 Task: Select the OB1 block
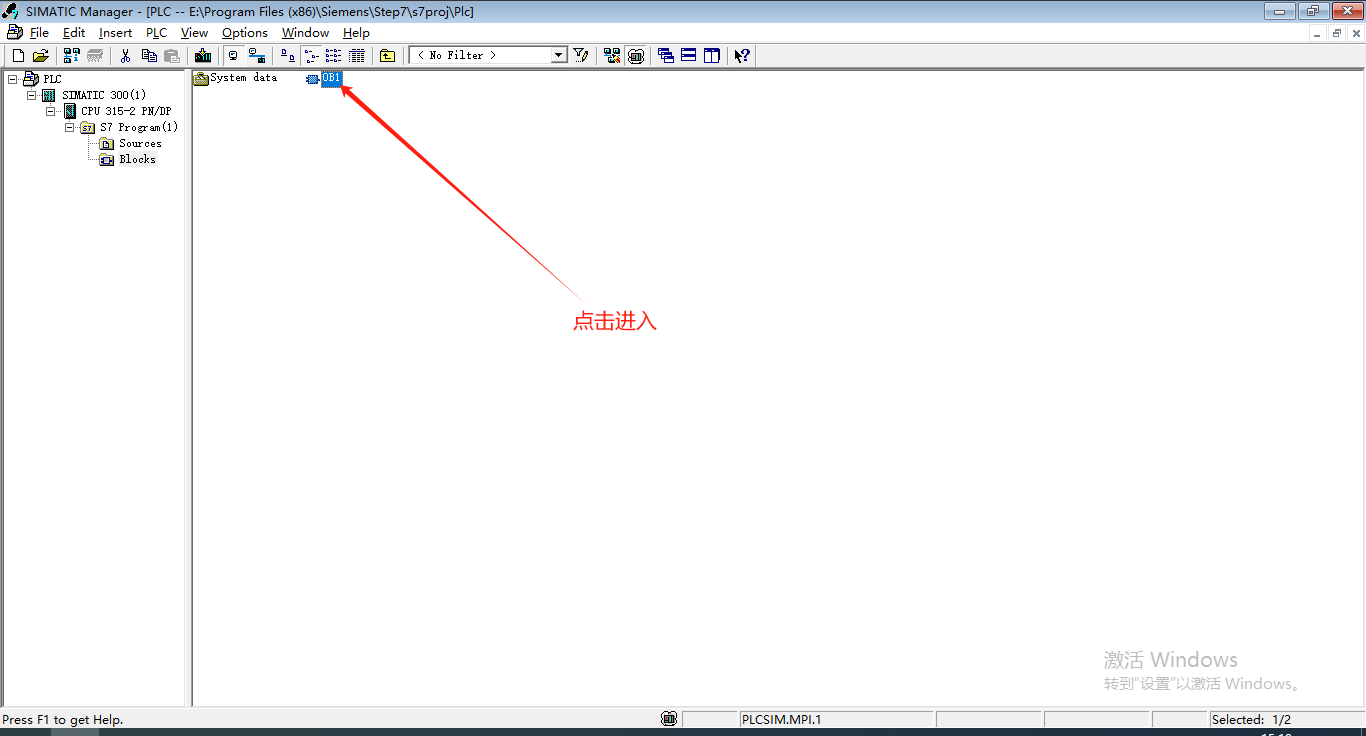pos(331,78)
